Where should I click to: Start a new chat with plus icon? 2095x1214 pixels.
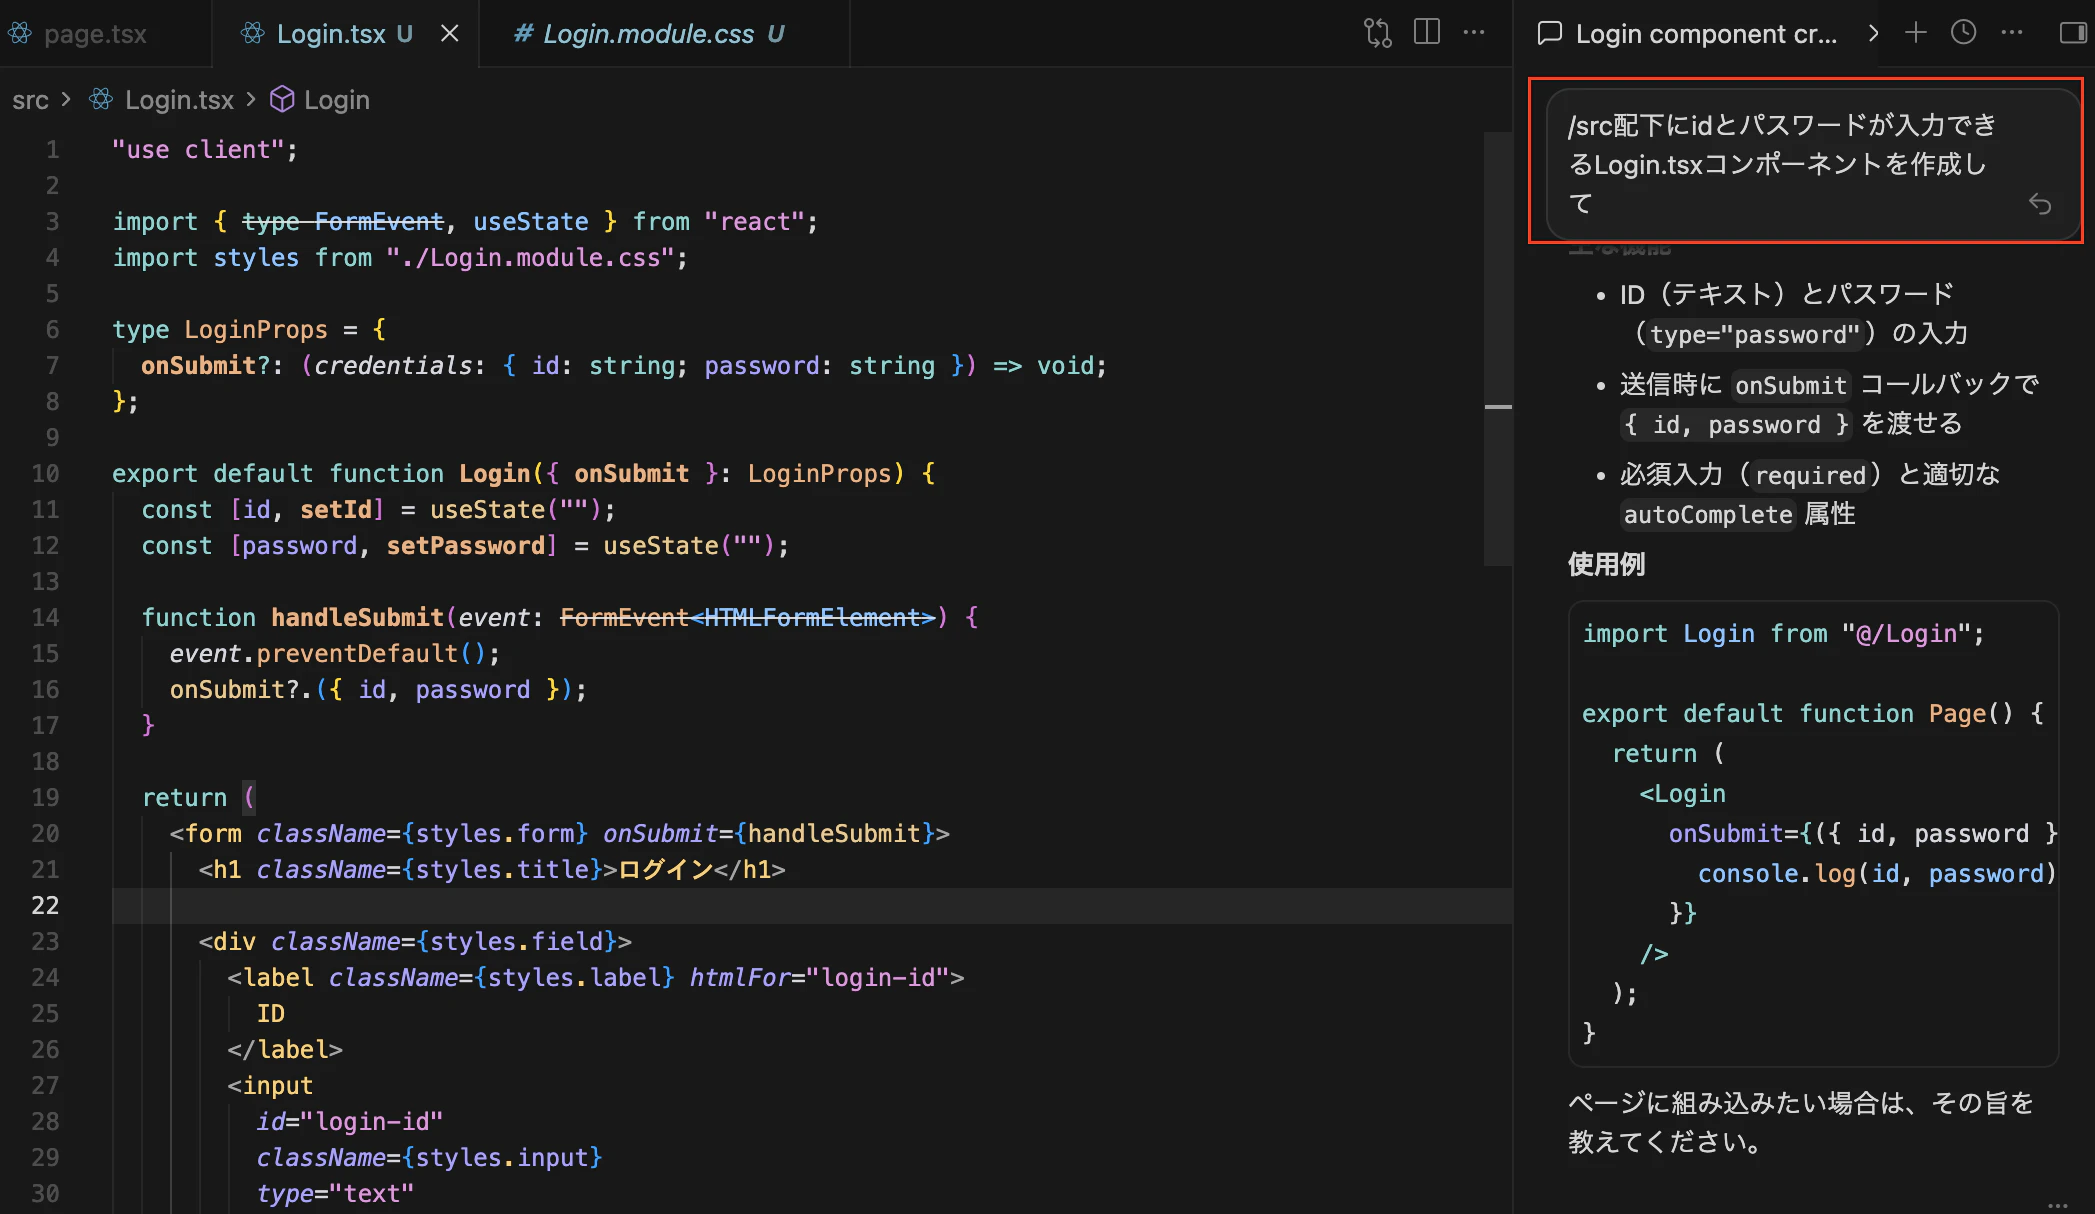tap(1916, 33)
